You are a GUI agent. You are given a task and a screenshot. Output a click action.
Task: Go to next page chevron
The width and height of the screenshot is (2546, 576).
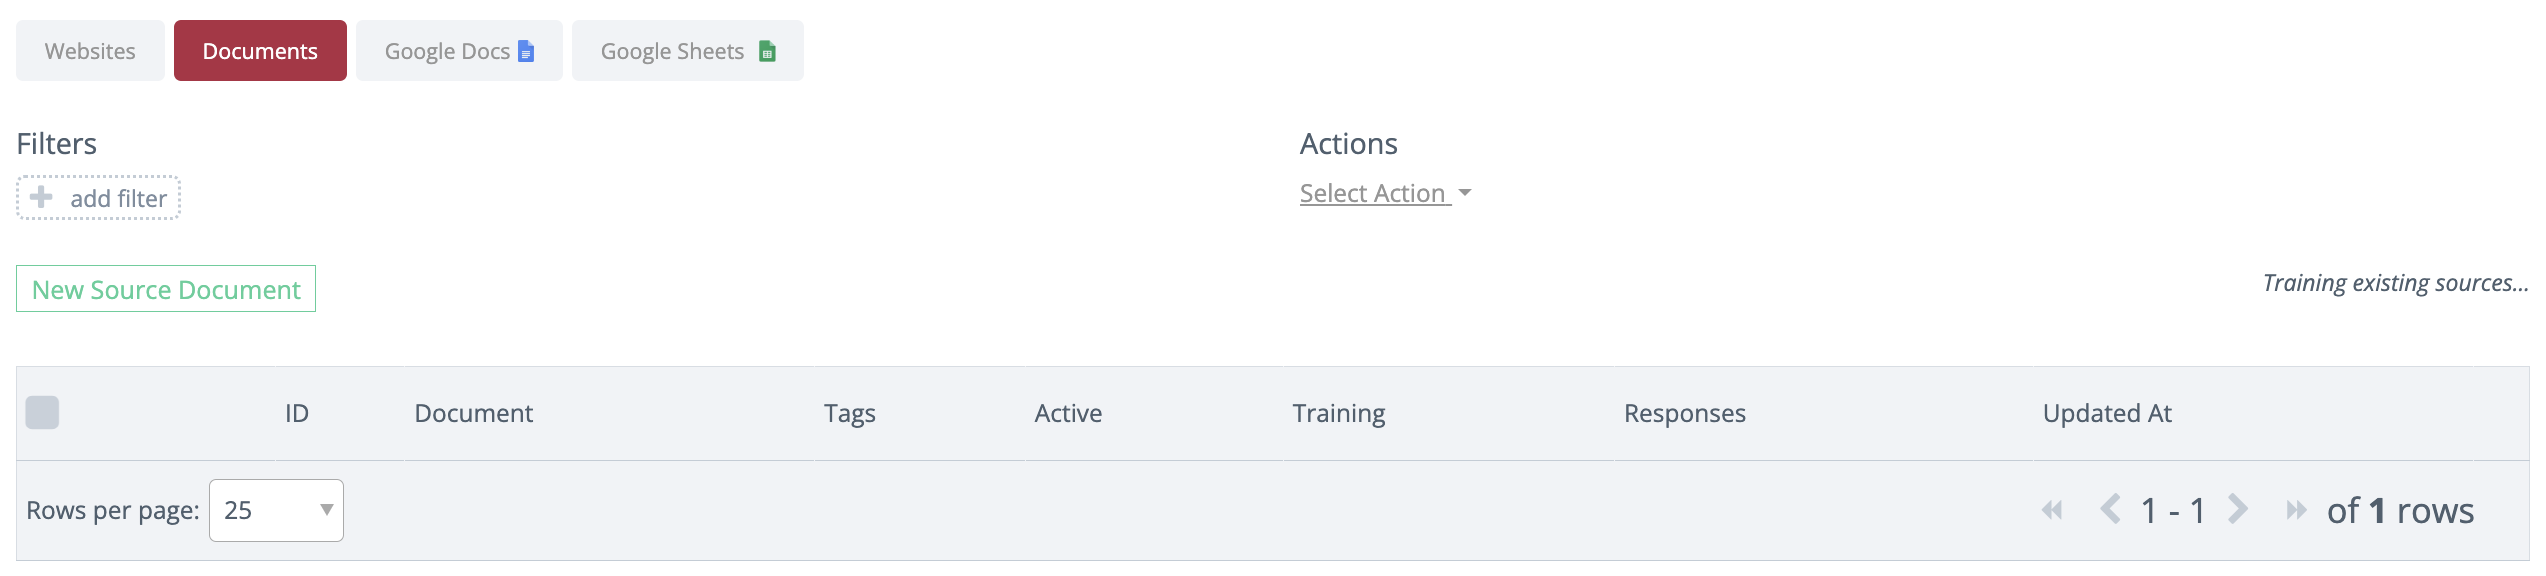(x=2238, y=510)
